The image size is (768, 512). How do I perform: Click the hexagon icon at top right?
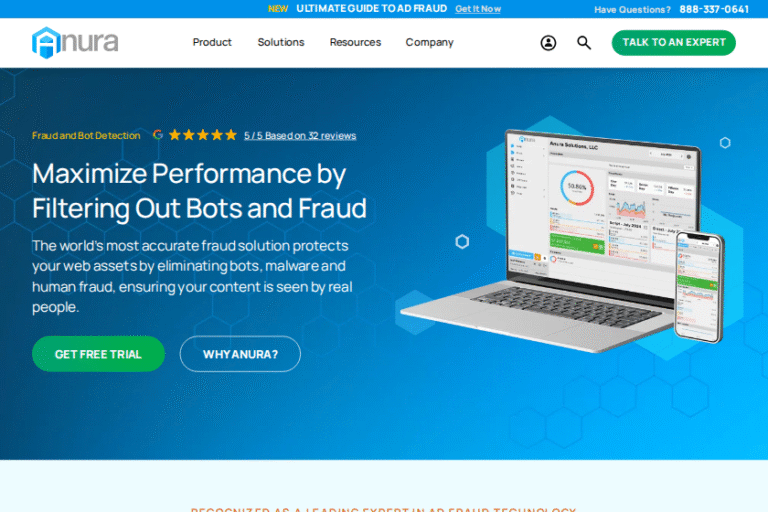[725, 143]
